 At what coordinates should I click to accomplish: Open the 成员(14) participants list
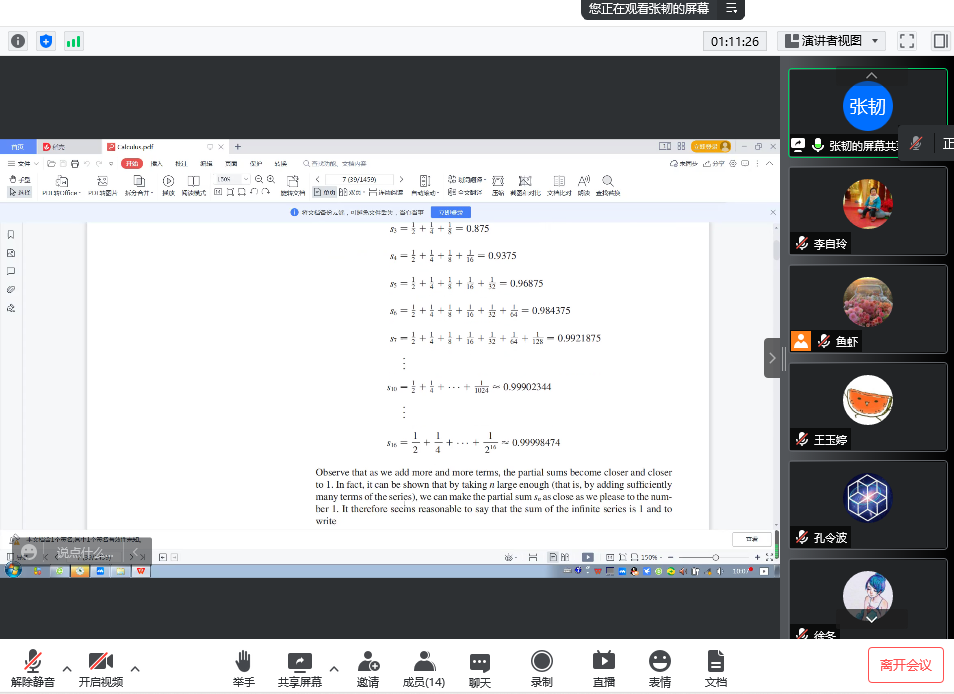(x=424, y=667)
